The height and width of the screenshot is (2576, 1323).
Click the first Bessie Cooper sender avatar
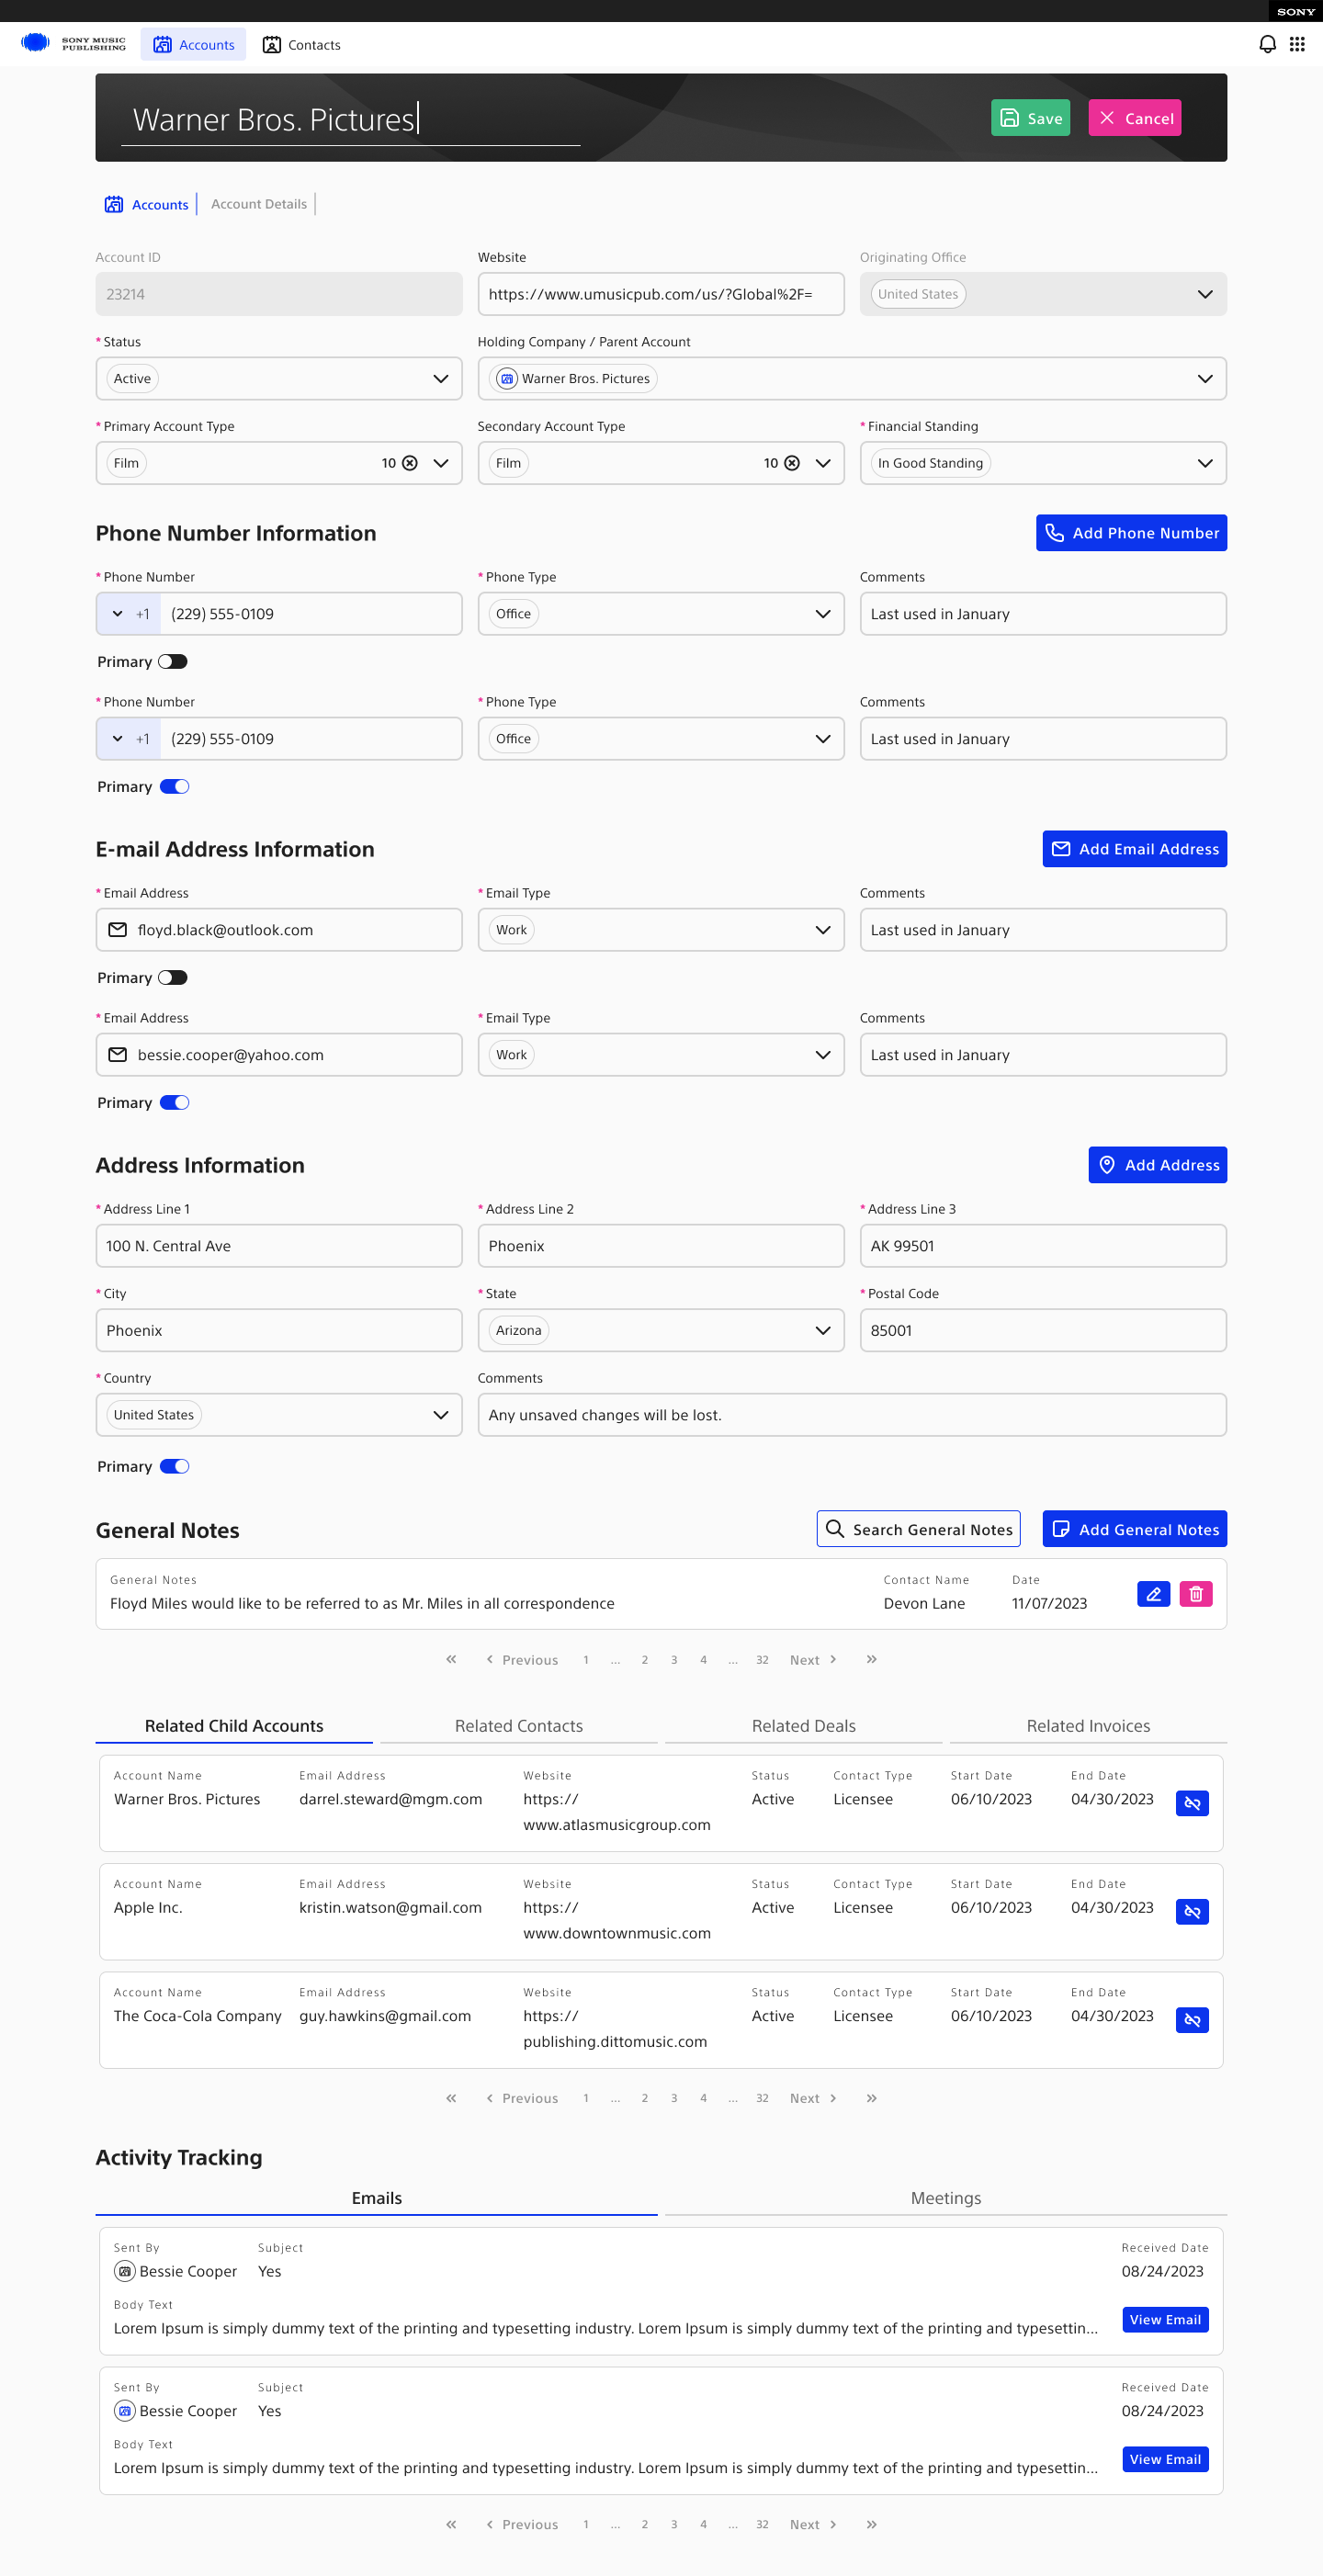(x=125, y=2271)
